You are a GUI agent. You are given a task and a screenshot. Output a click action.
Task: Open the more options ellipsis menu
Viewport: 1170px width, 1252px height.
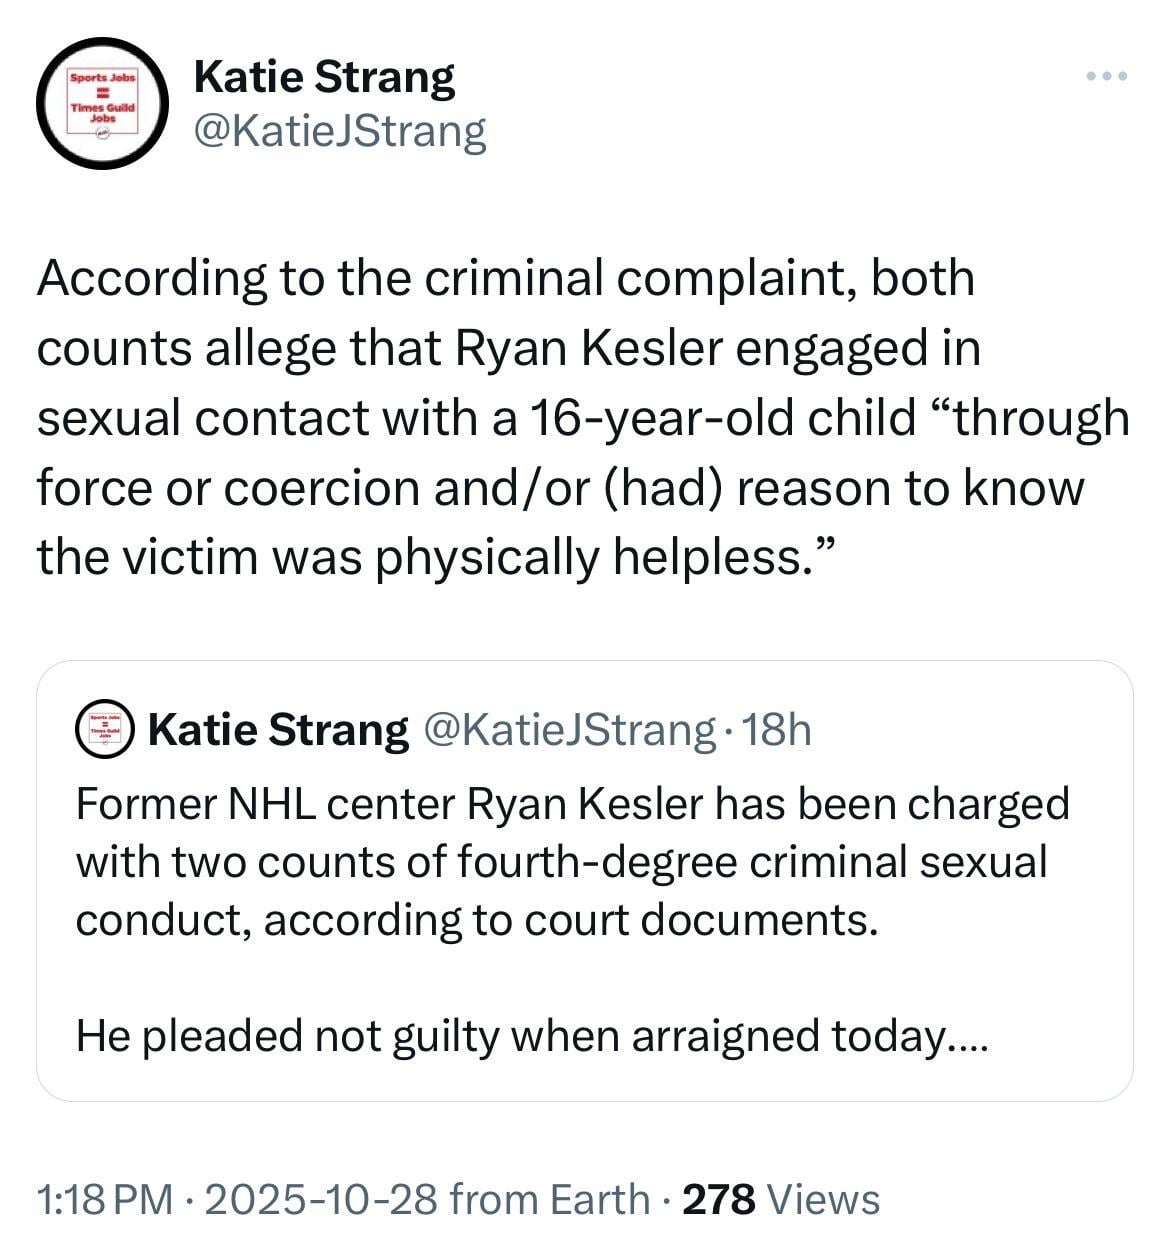pos(1108,76)
